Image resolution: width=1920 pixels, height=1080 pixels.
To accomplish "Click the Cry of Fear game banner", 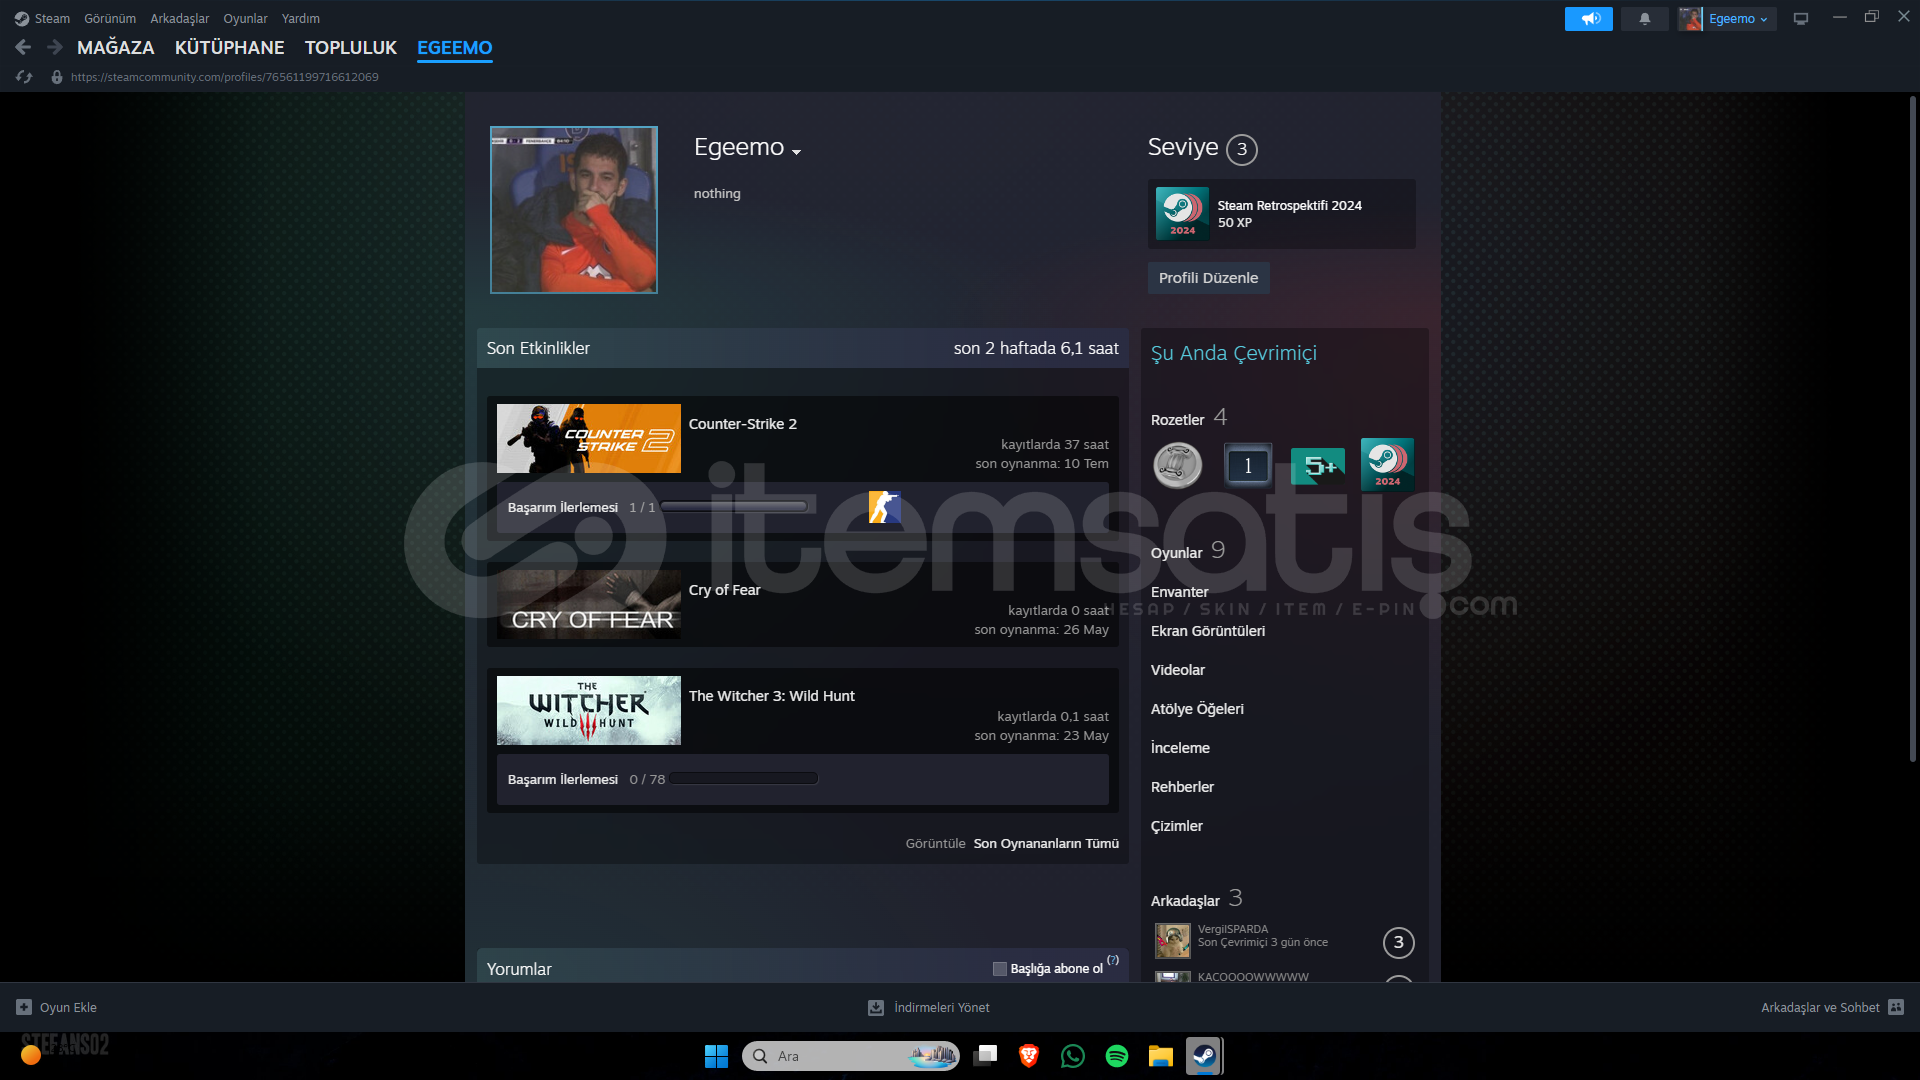I will [x=589, y=604].
